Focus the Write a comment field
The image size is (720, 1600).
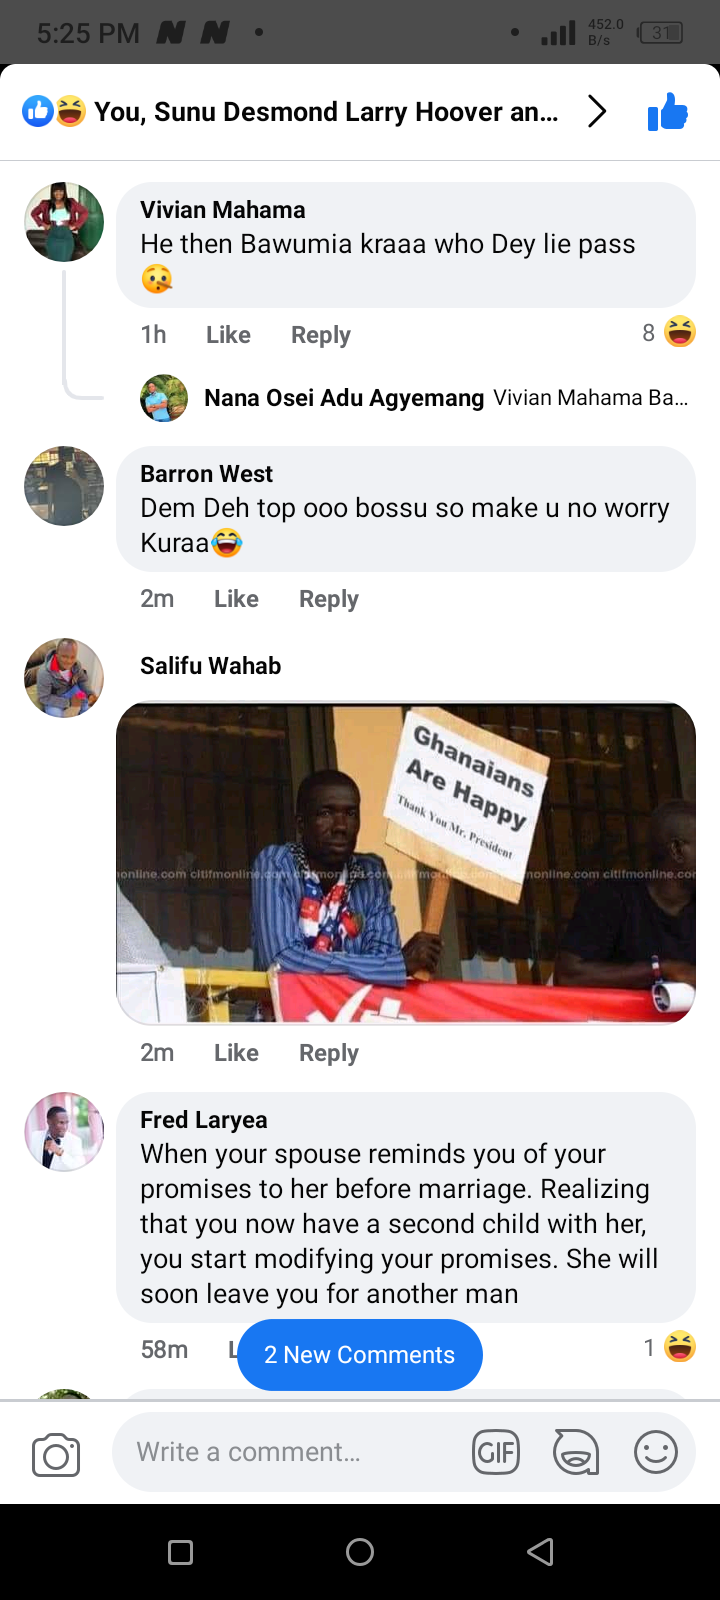point(286,1452)
